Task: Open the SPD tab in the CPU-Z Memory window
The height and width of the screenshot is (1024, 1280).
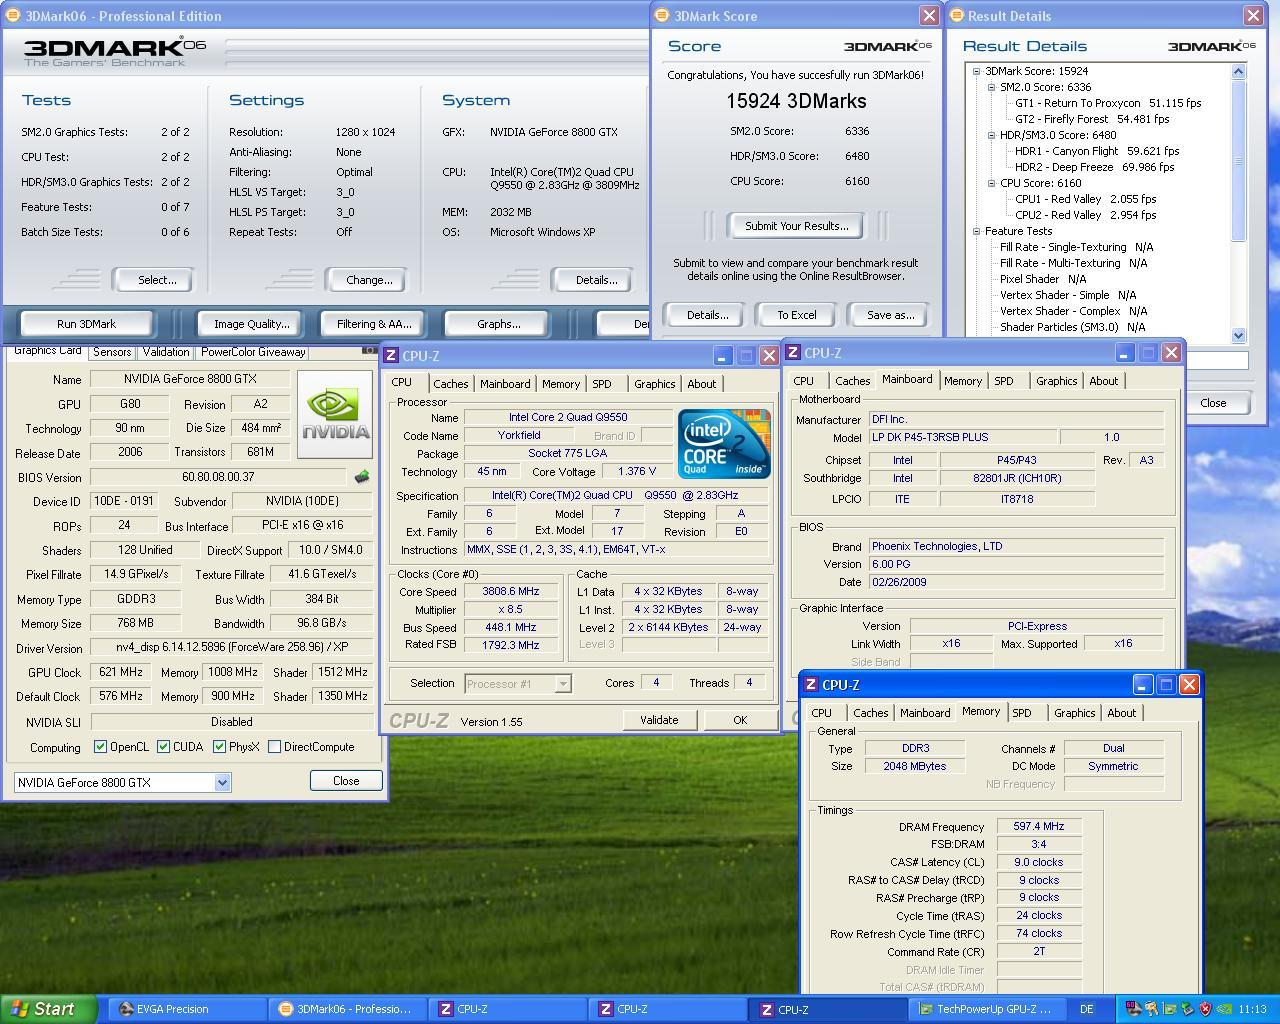Action: (1021, 713)
